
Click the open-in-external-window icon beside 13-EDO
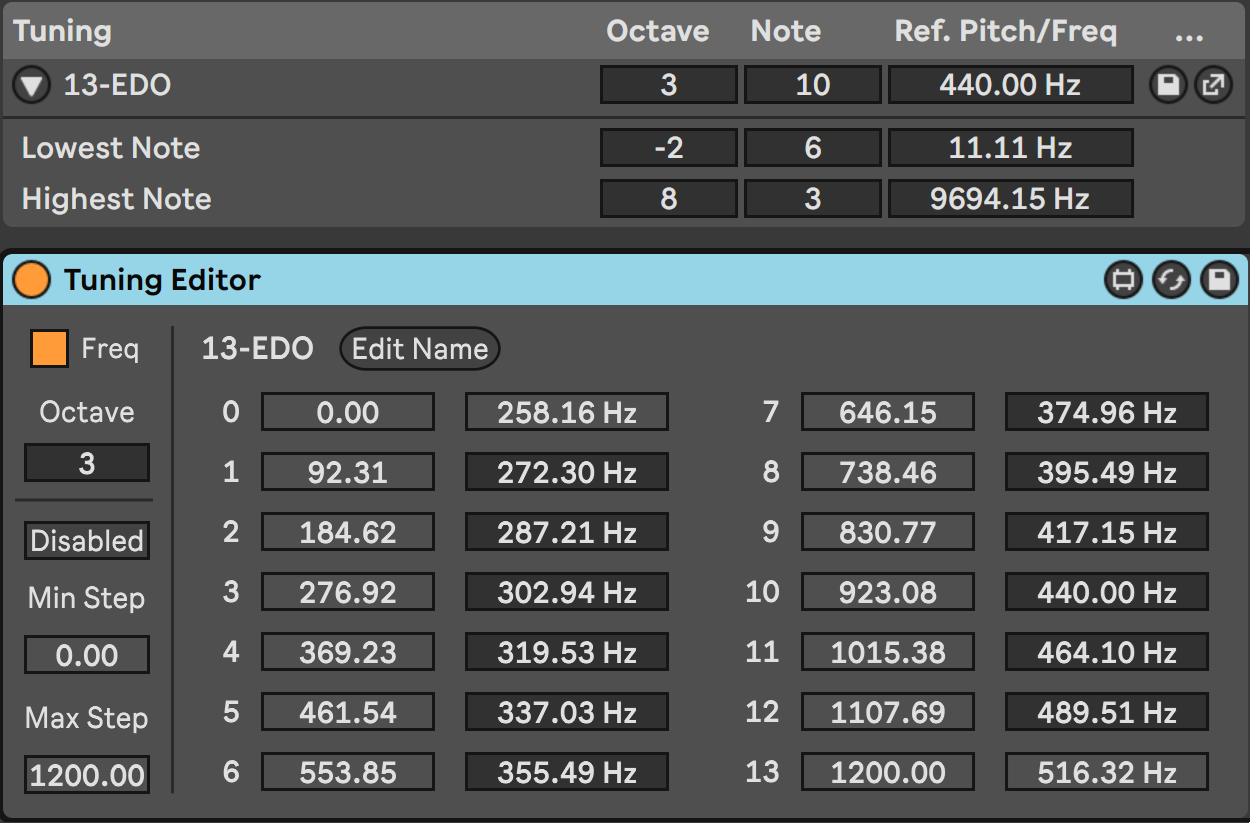click(x=1213, y=85)
